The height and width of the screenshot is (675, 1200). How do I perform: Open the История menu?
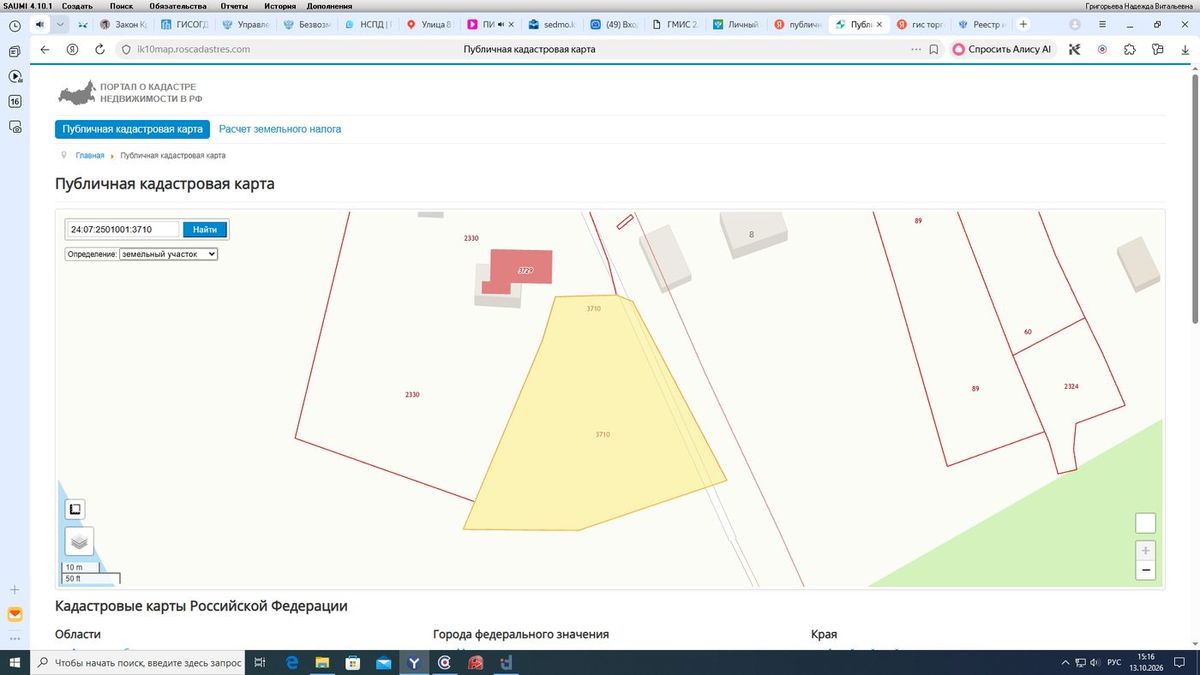pos(280,6)
